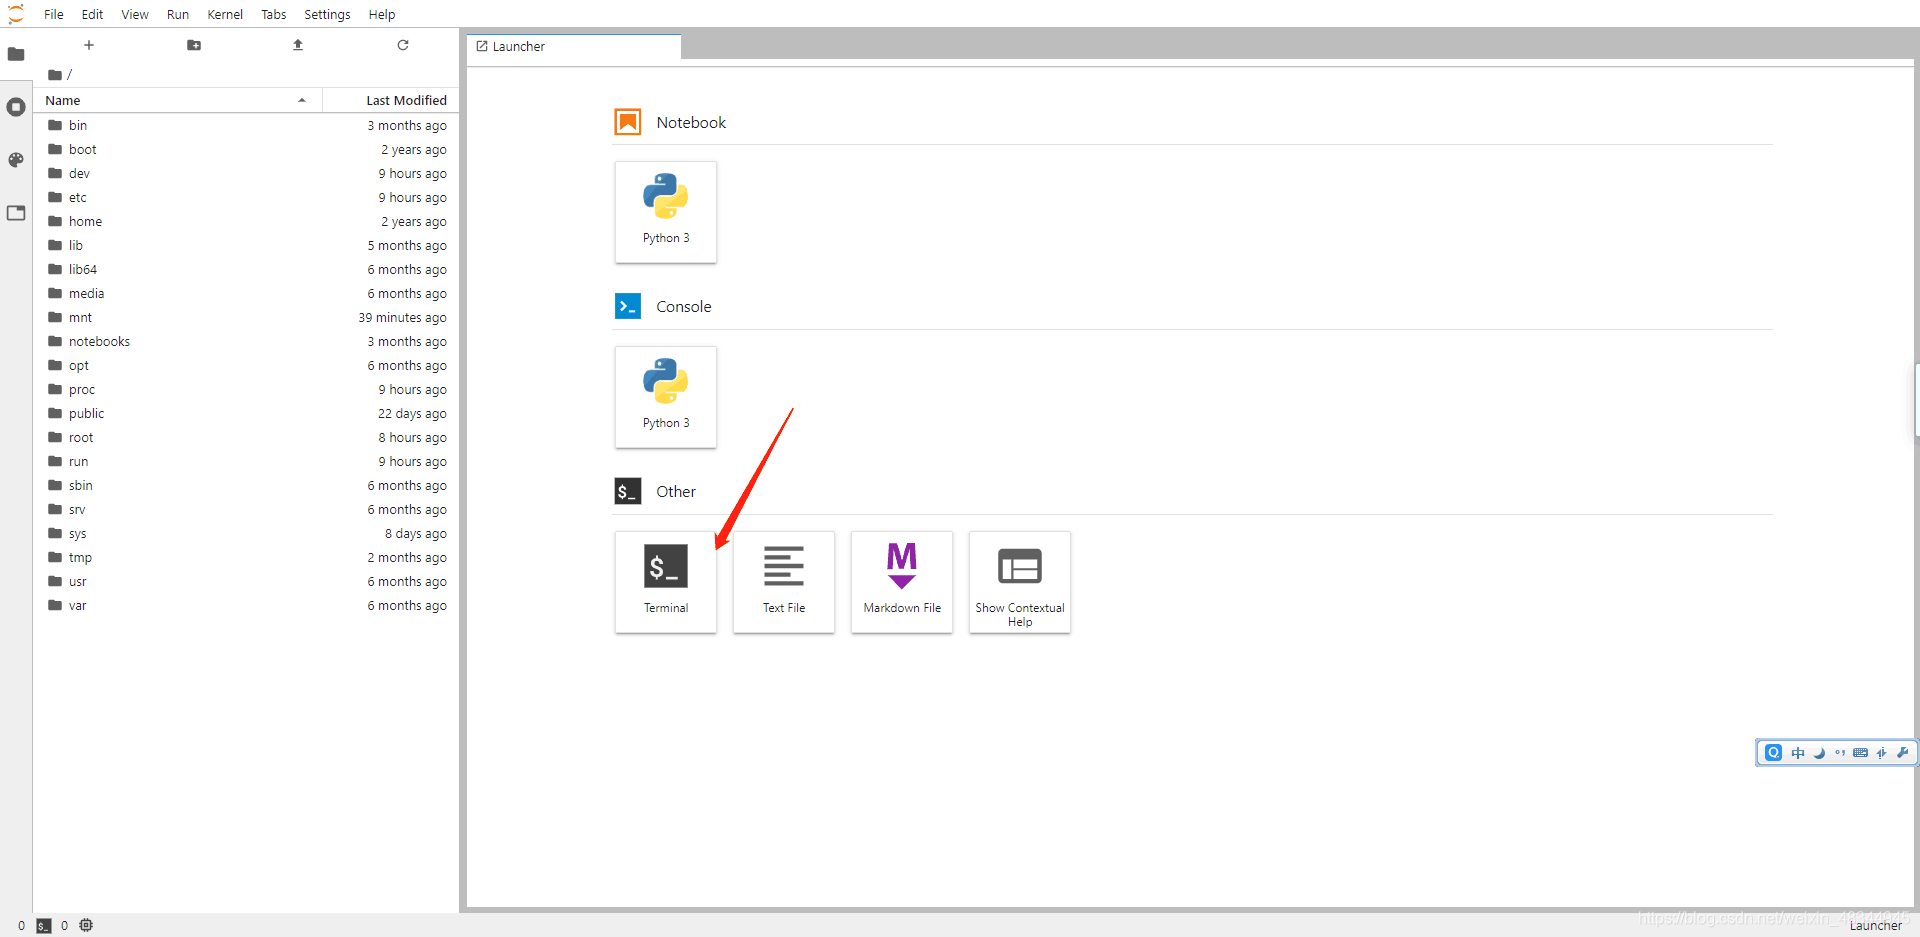Launch Python 3 notebook
The height and width of the screenshot is (937, 1920).
point(666,212)
